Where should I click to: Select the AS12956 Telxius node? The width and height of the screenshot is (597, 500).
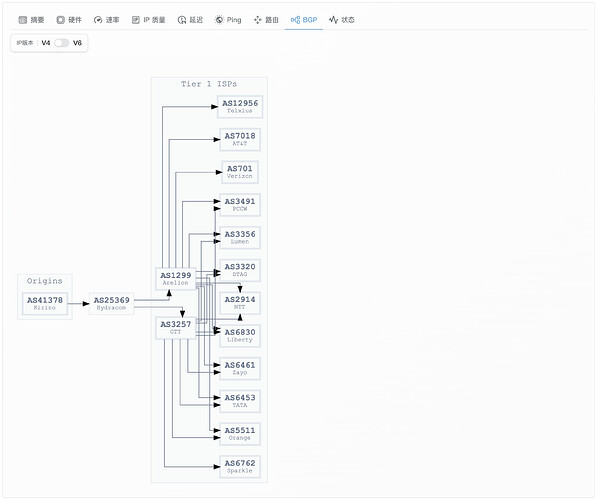pyautogui.click(x=240, y=107)
